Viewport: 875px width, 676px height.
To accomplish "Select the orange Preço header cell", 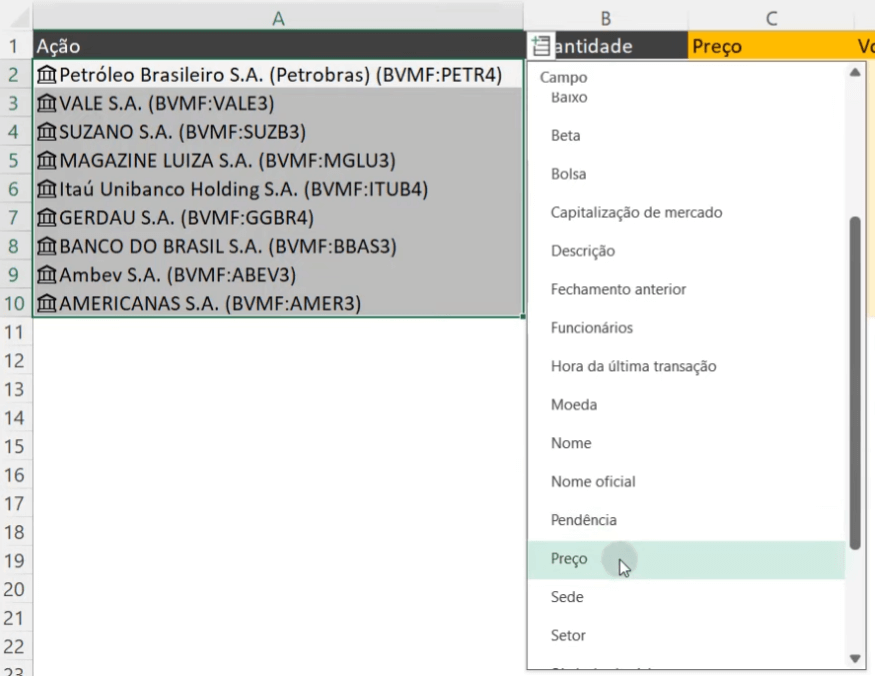I will coord(771,46).
